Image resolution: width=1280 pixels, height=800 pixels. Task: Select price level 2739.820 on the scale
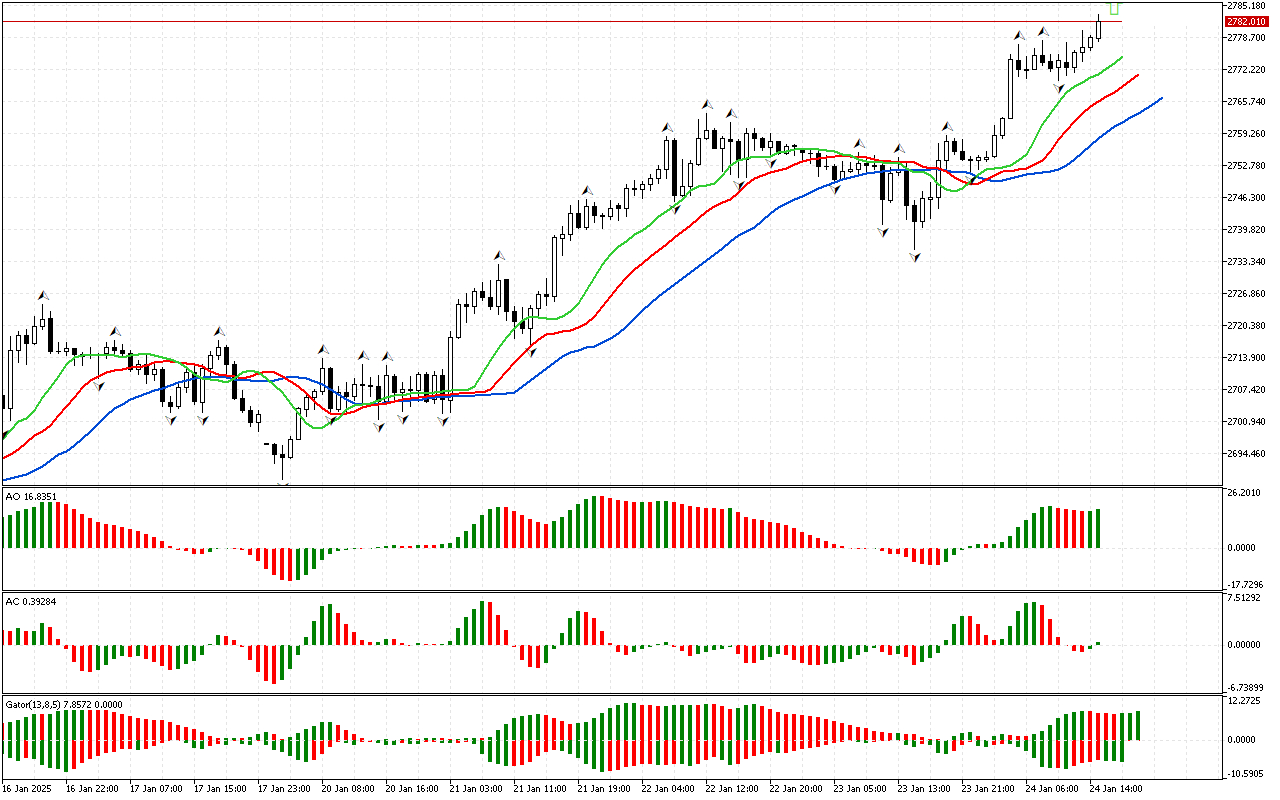click(1246, 230)
